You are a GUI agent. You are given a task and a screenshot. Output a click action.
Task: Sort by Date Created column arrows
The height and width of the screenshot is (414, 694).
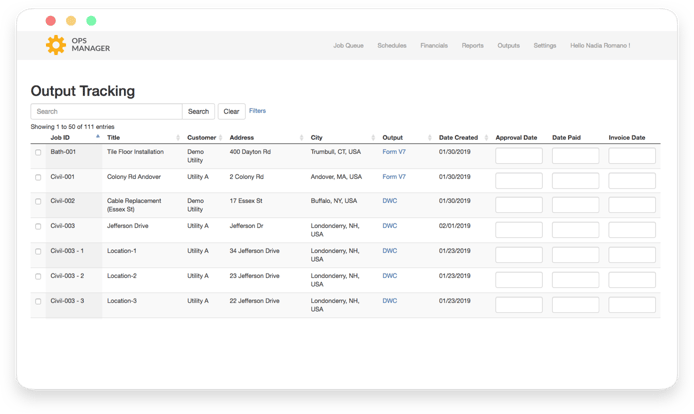(x=486, y=138)
